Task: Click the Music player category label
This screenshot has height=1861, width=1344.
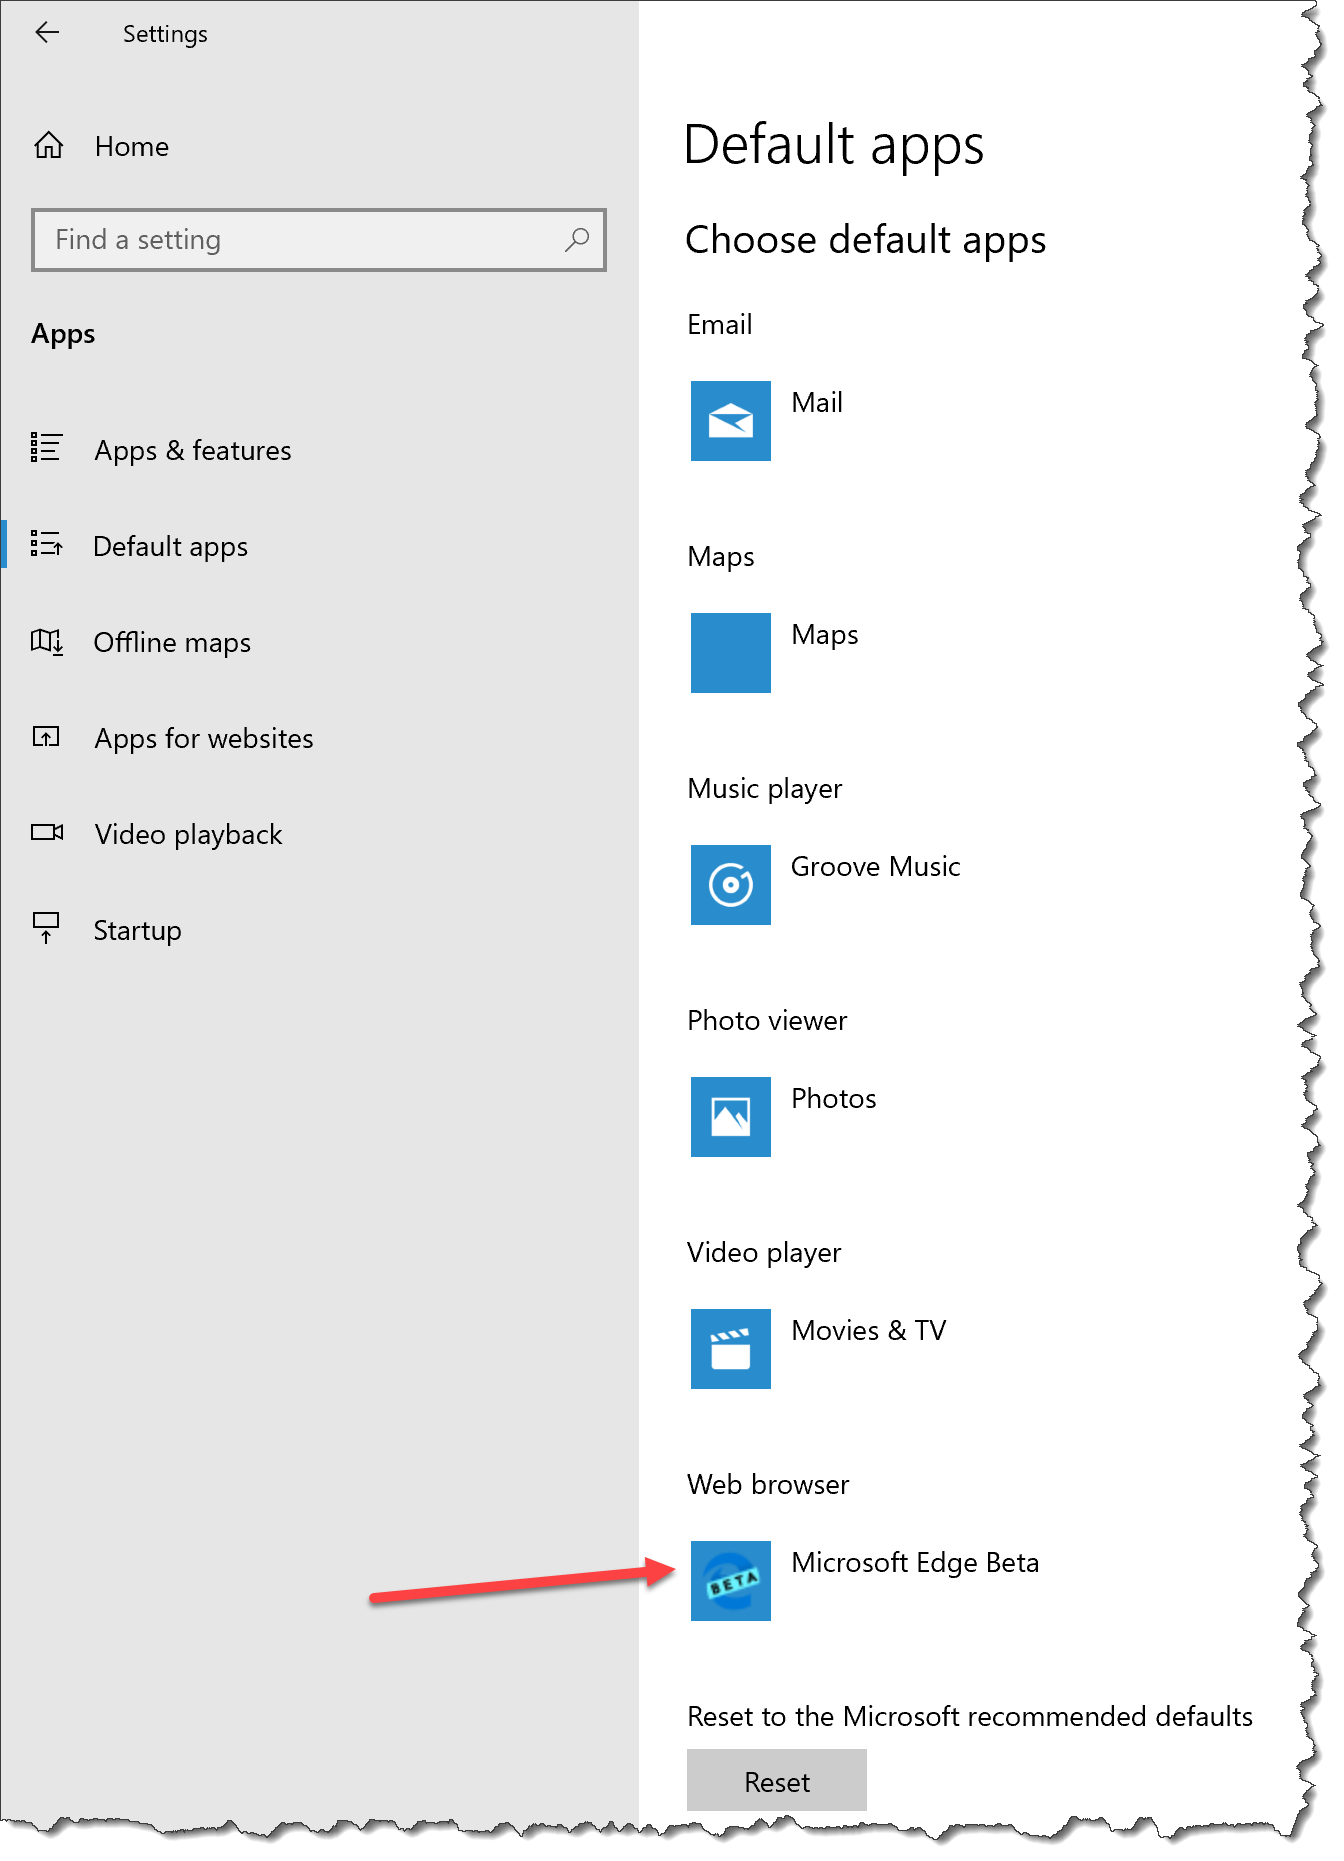Action: tap(765, 789)
